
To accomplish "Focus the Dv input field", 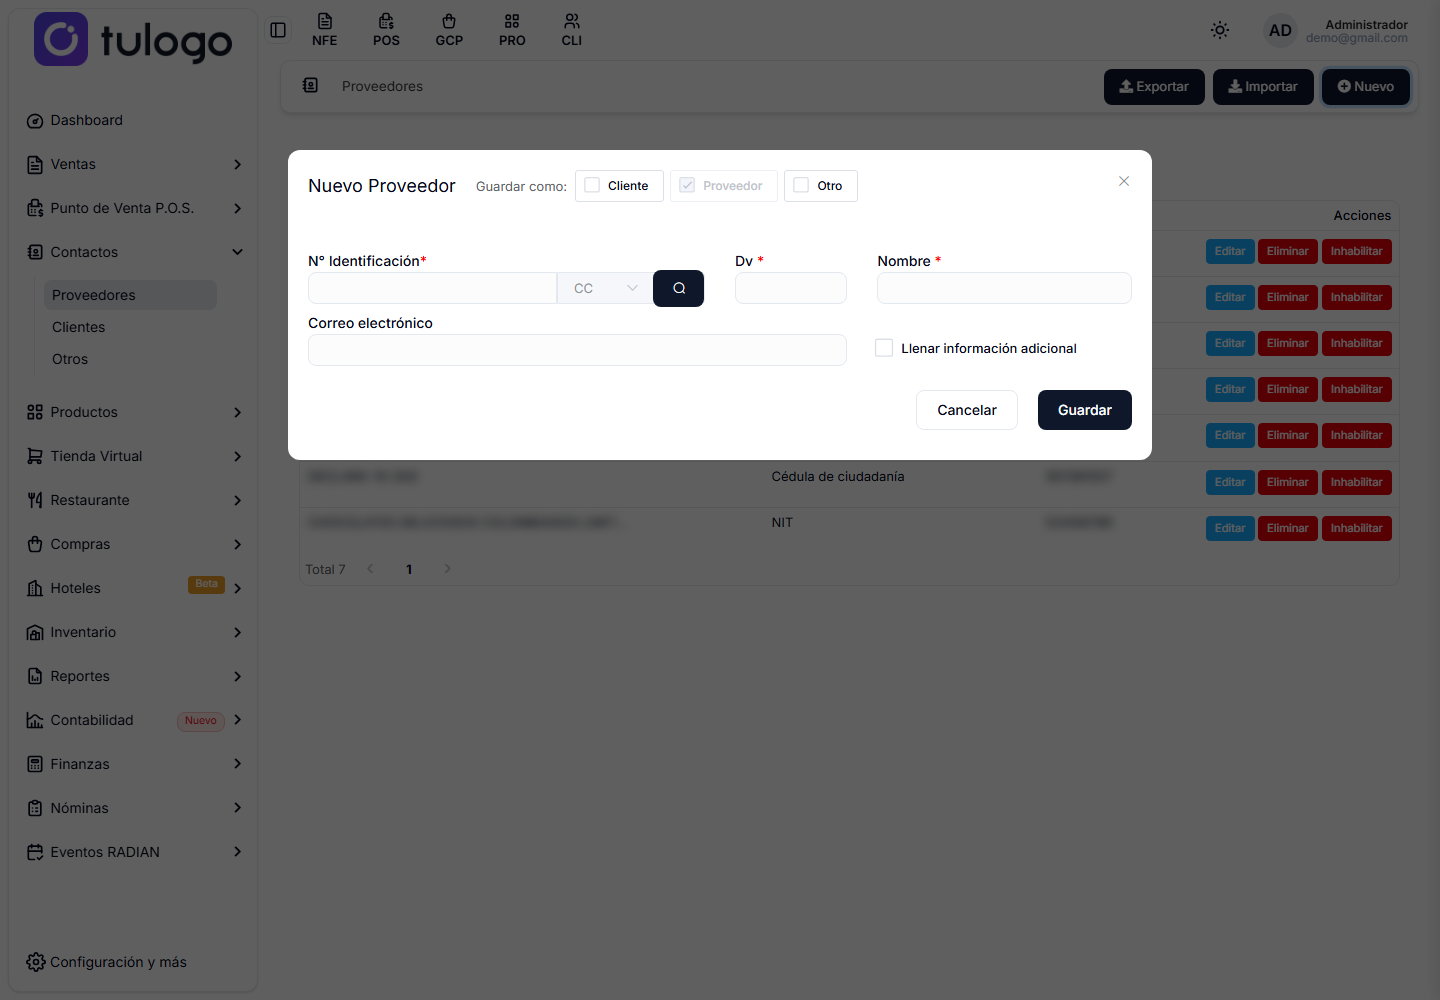I will 791,288.
